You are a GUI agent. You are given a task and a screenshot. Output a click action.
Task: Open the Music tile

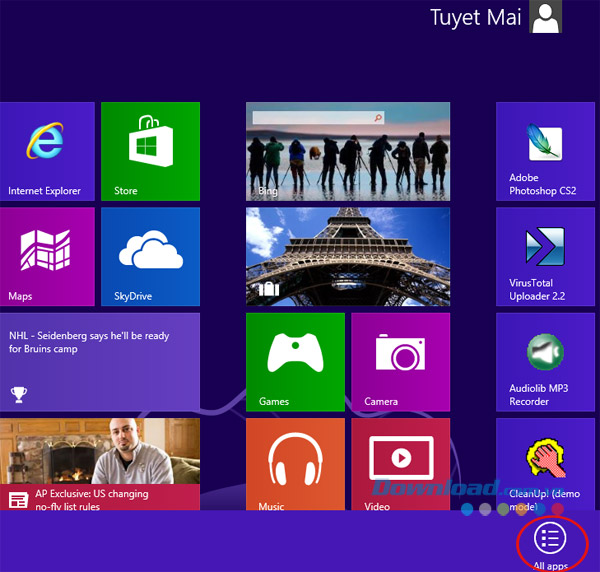tap(295, 464)
